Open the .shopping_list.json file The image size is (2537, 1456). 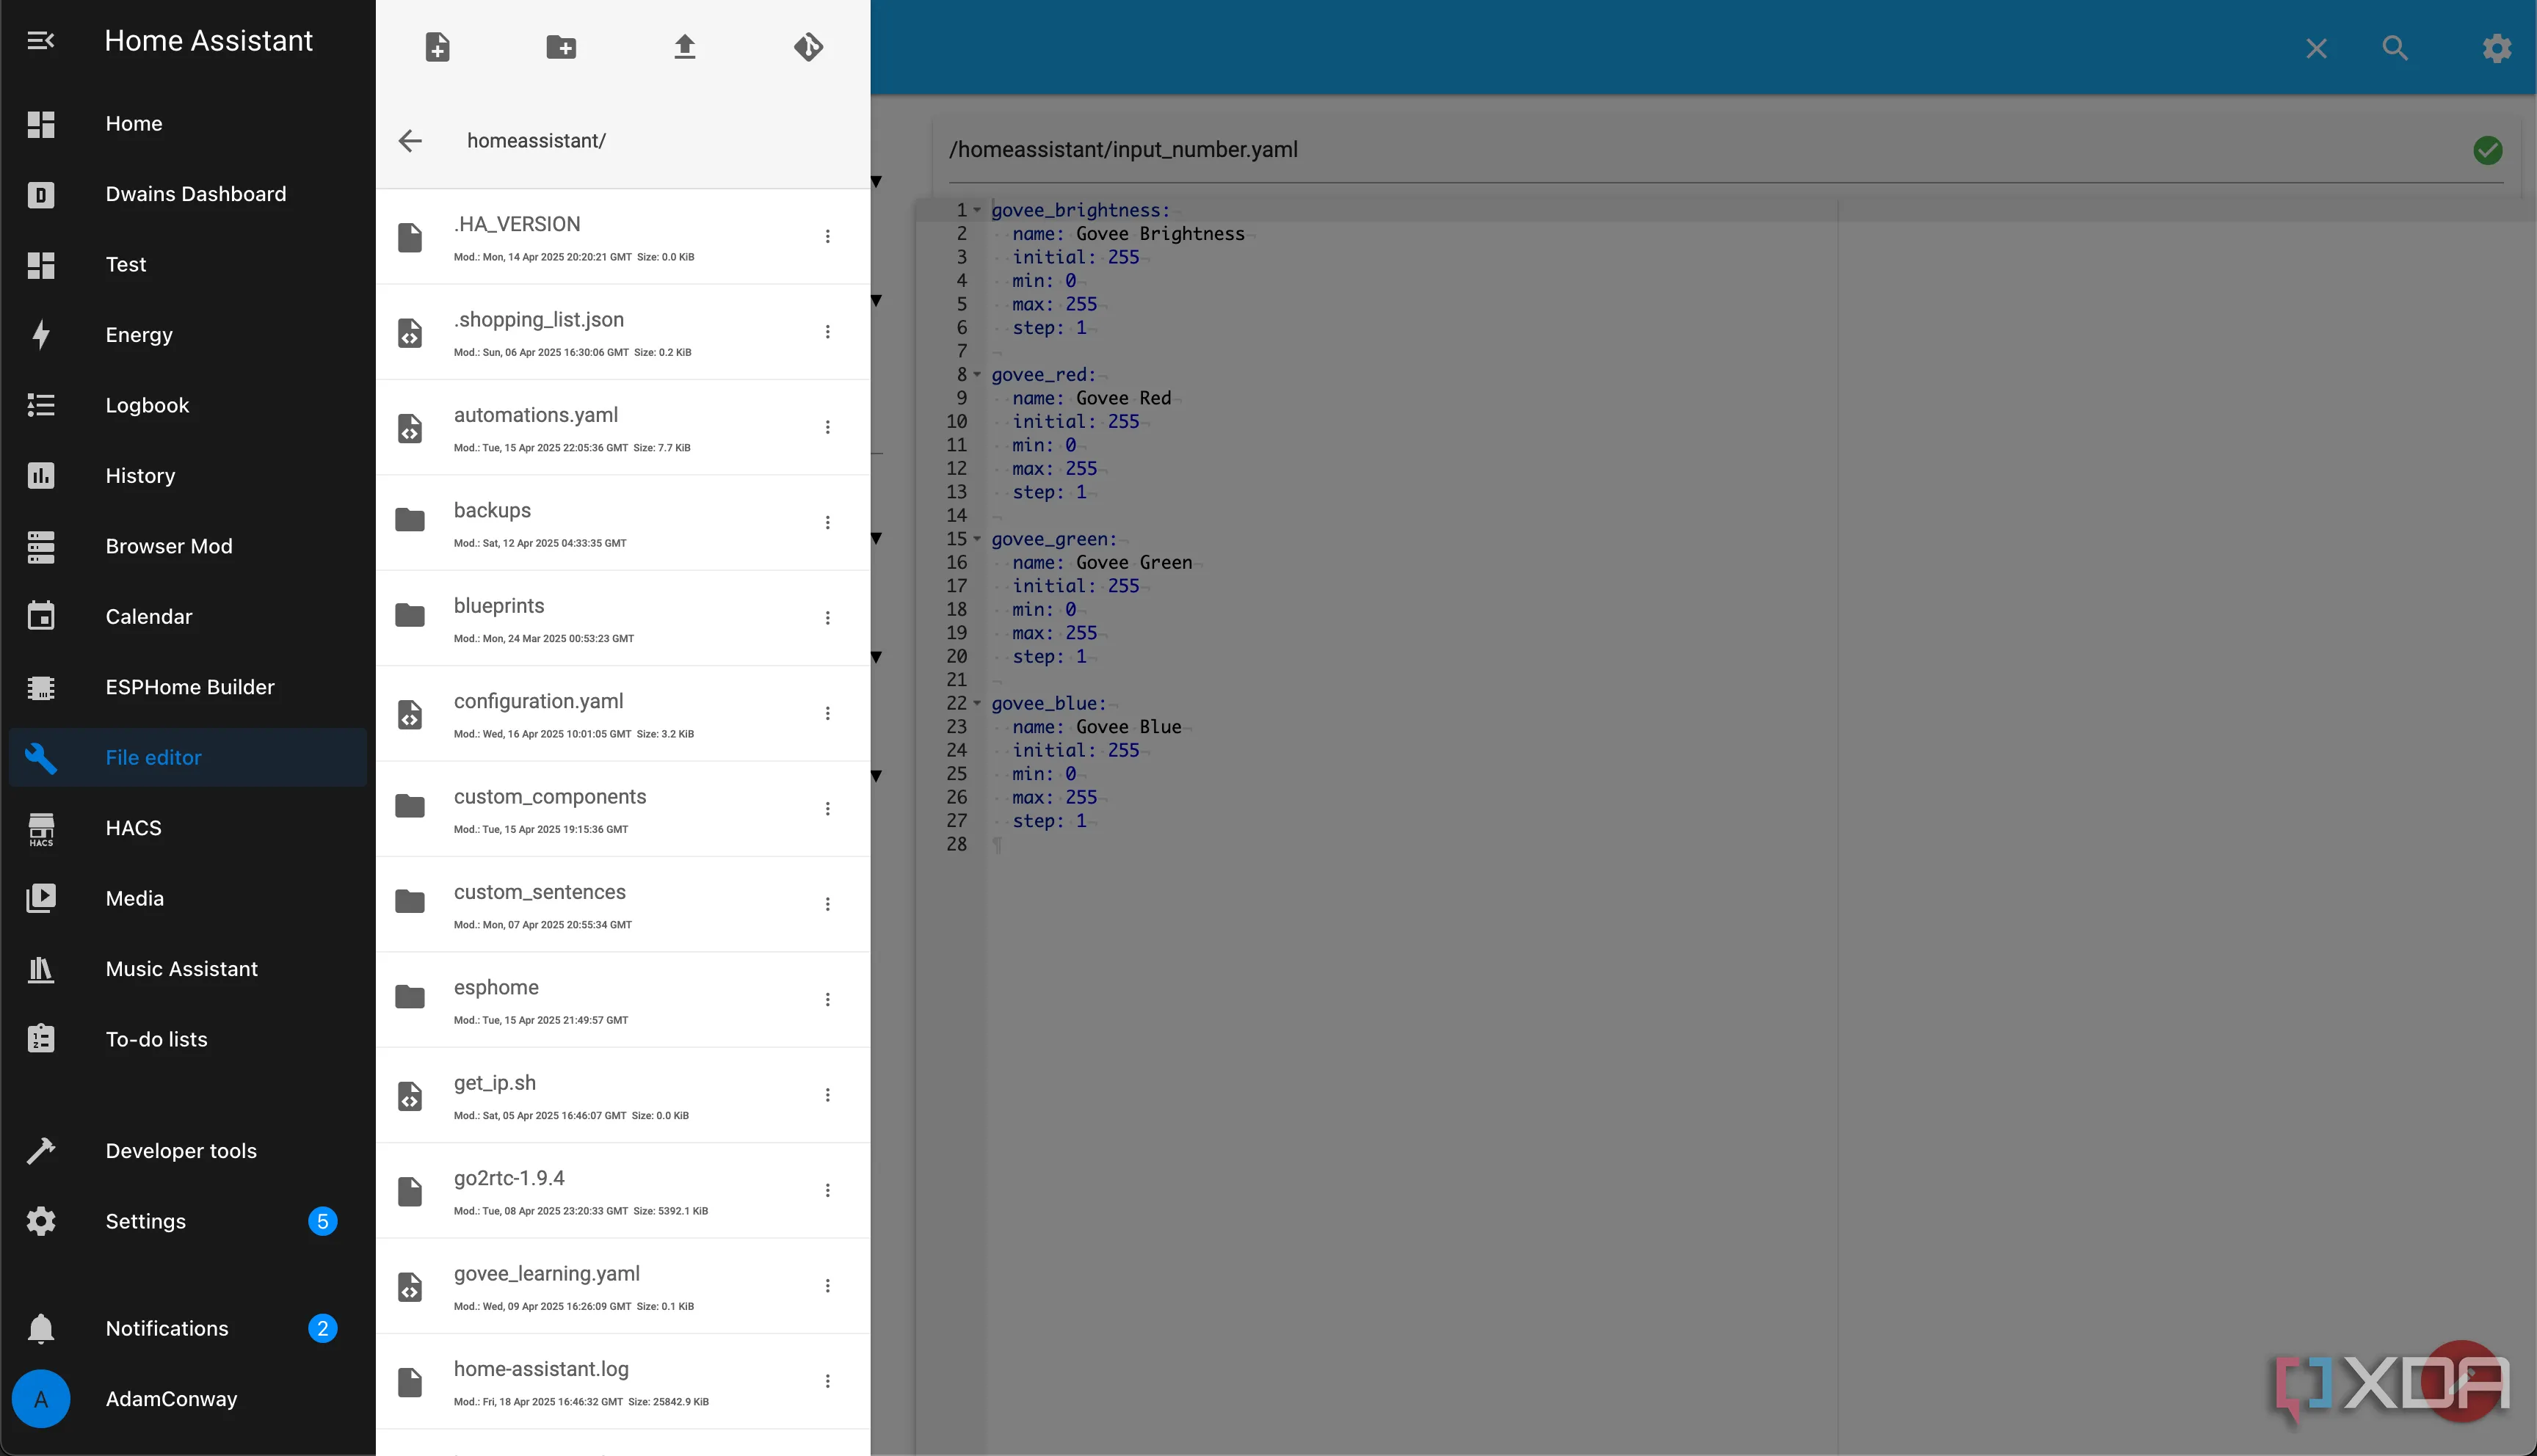(x=622, y=332)
